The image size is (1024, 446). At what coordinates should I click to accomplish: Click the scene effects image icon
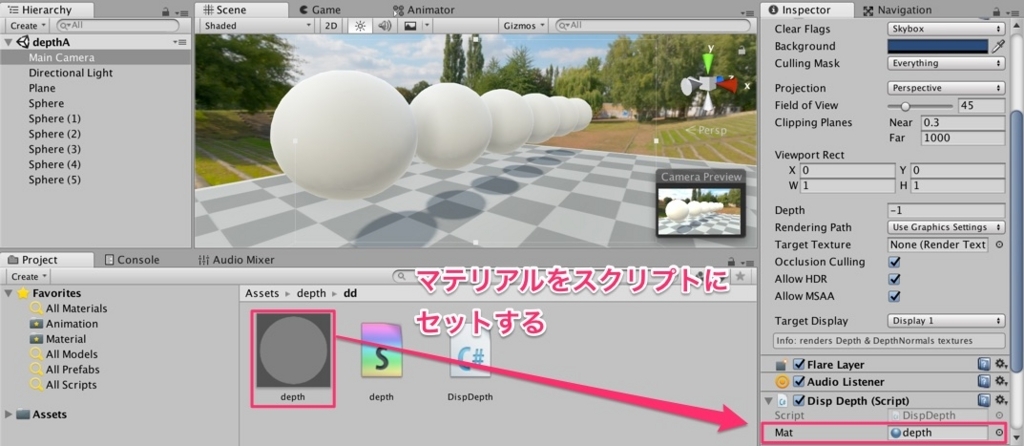(411, 26)
